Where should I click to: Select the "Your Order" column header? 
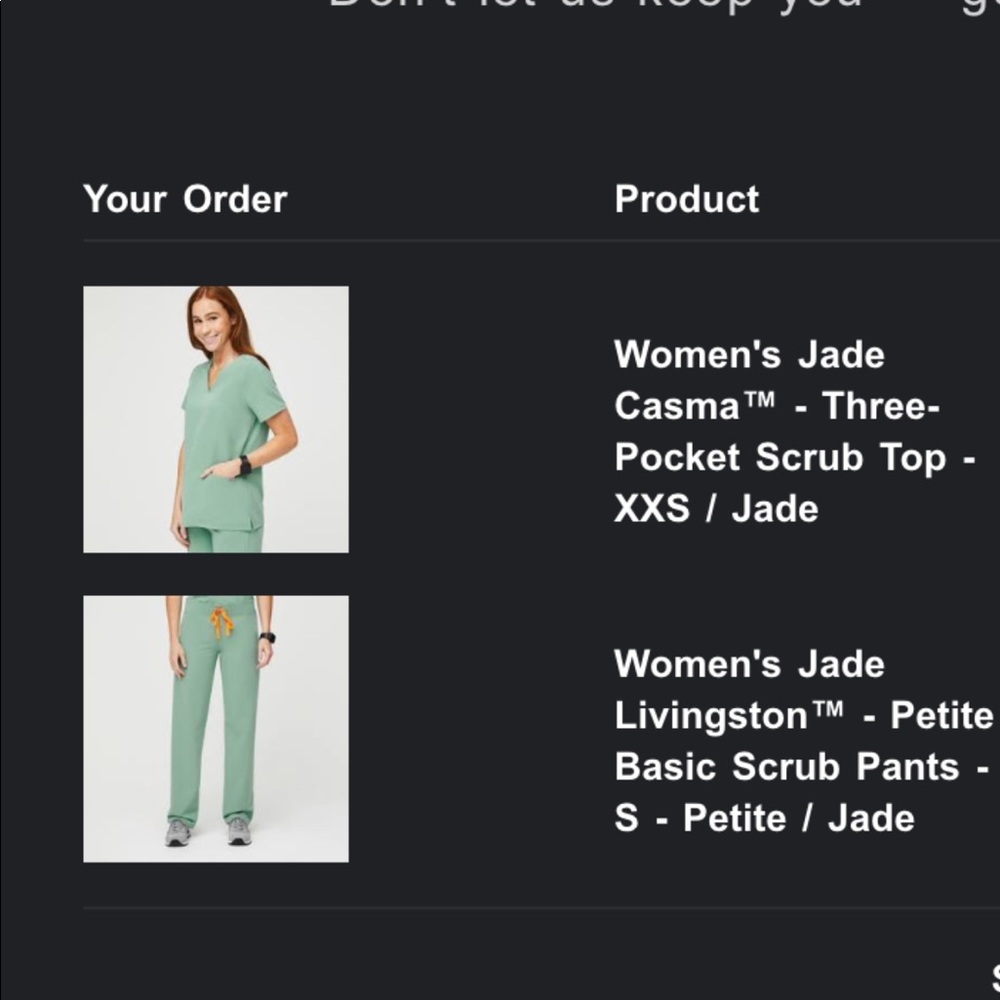[x=185, y=199]
